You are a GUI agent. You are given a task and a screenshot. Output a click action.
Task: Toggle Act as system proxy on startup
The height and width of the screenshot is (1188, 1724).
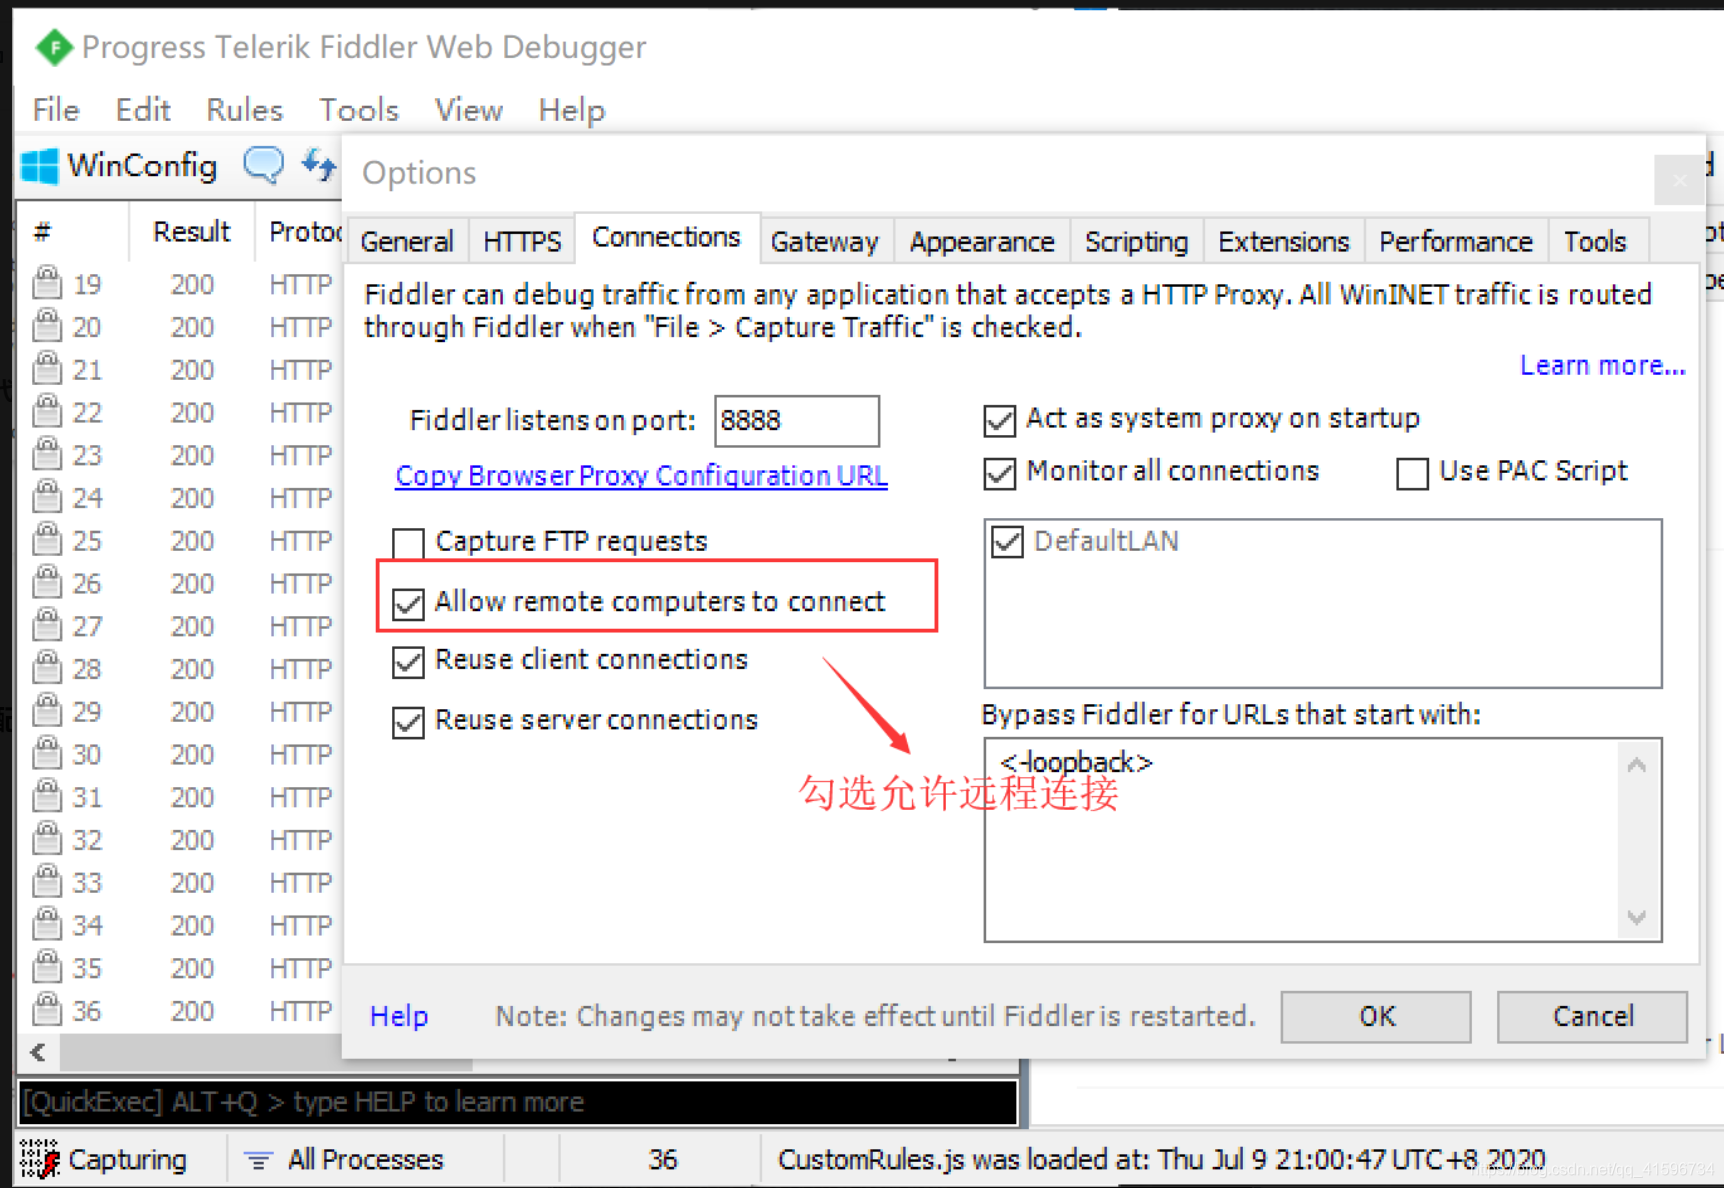[1000, 420]
